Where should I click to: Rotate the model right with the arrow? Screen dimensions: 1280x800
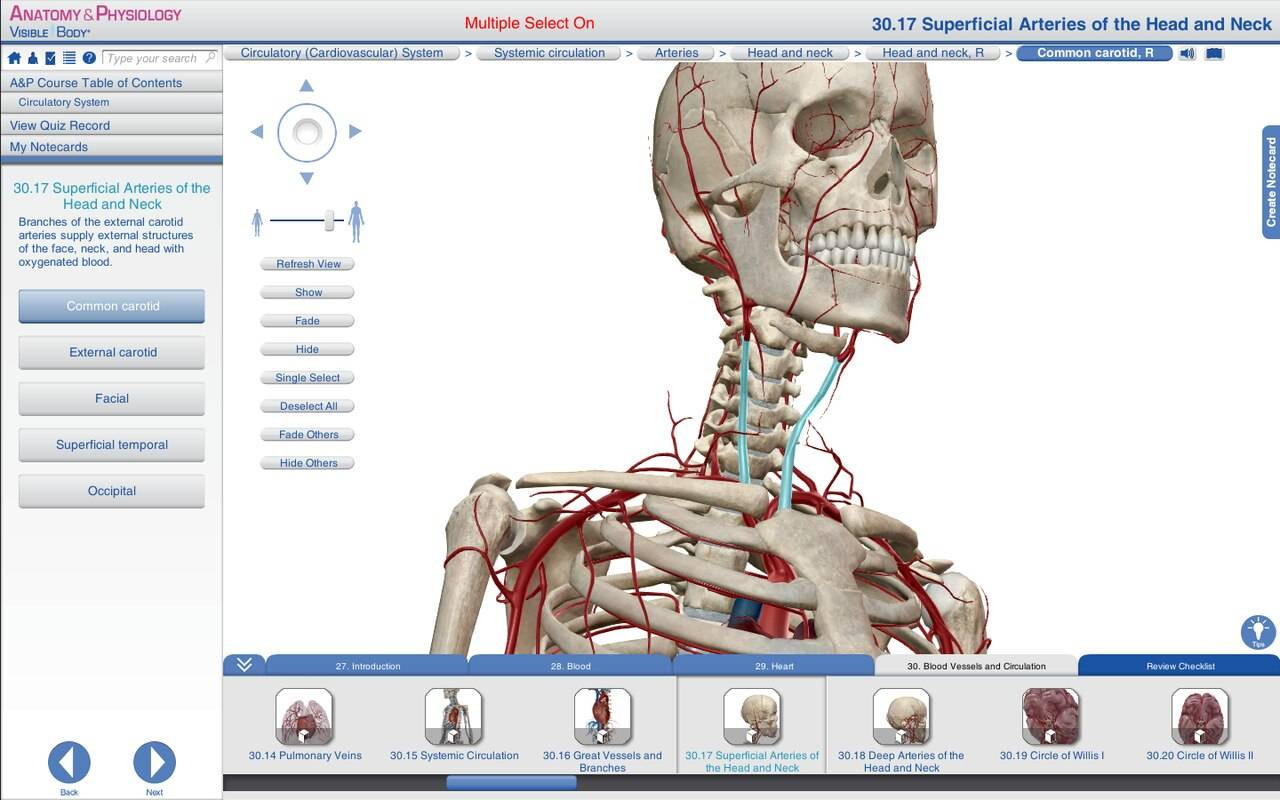click(355, 131)
